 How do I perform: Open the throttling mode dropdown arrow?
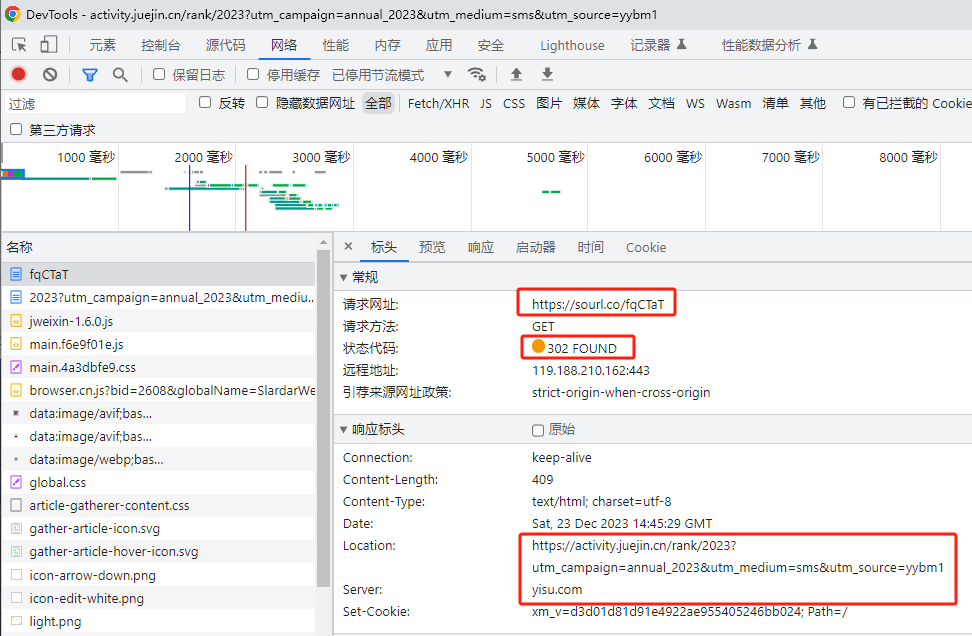pos(448,74)
